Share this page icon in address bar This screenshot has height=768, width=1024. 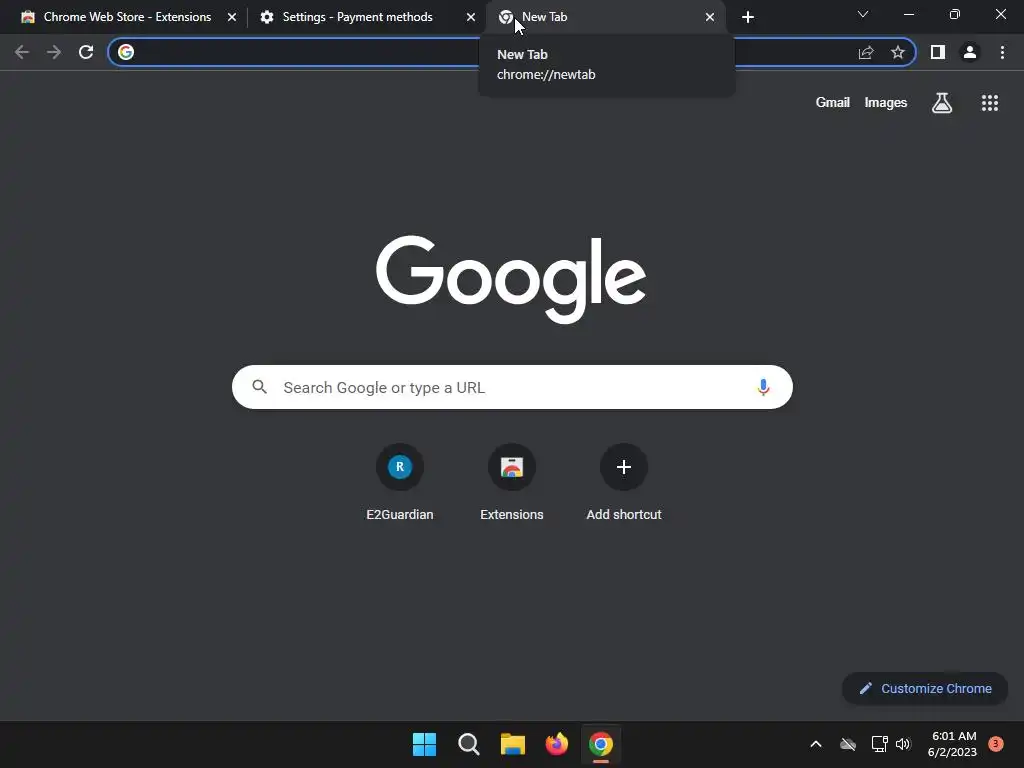tap(866, 52)
